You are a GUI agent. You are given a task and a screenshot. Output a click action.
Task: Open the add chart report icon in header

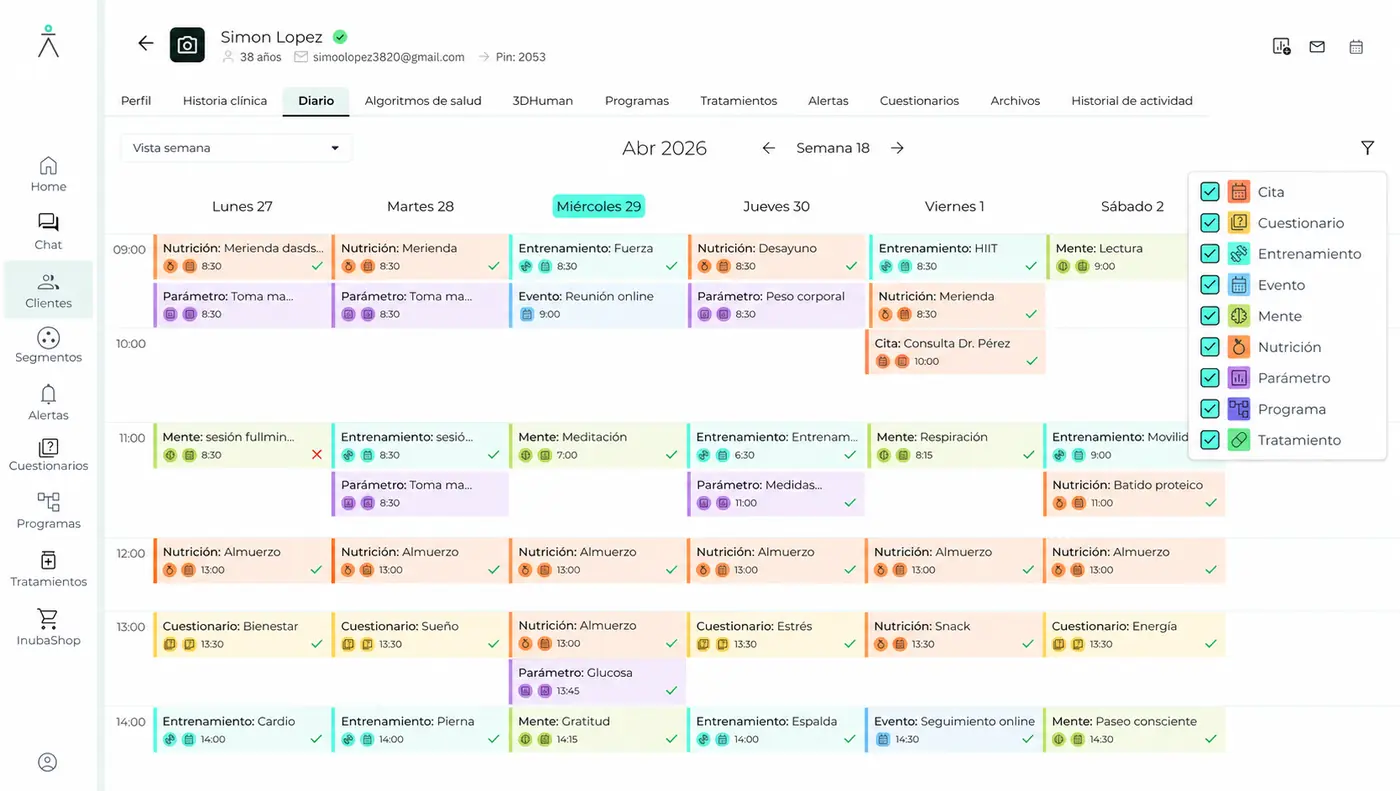pos(1281,46)
